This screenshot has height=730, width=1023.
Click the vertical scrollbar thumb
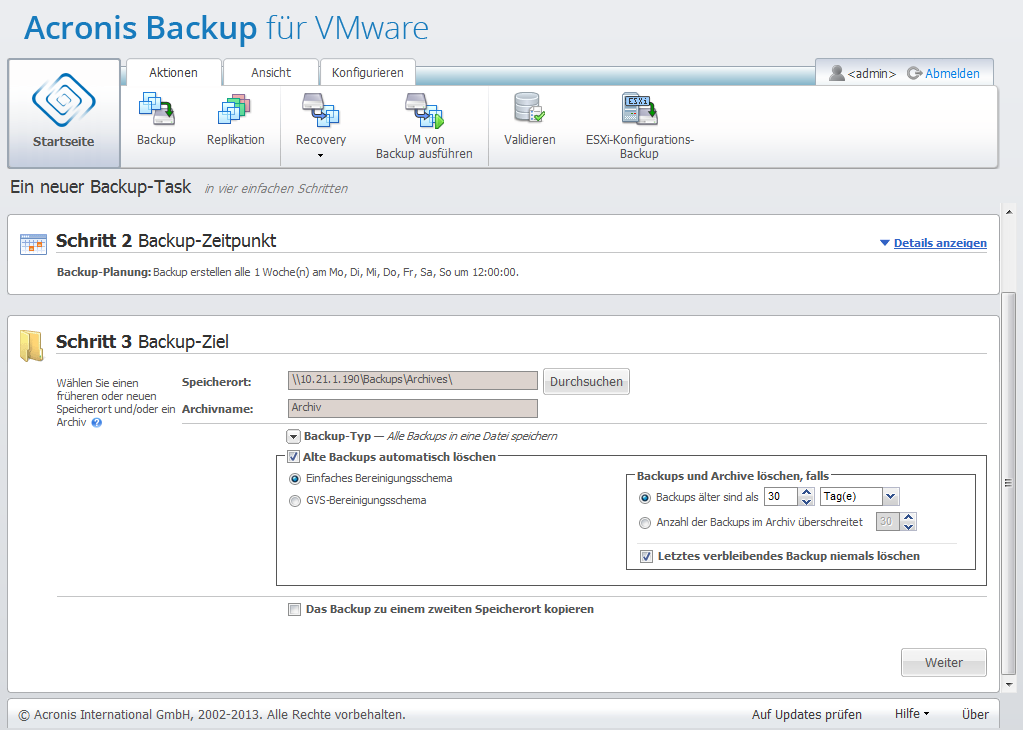click(x=1009, y=483)
